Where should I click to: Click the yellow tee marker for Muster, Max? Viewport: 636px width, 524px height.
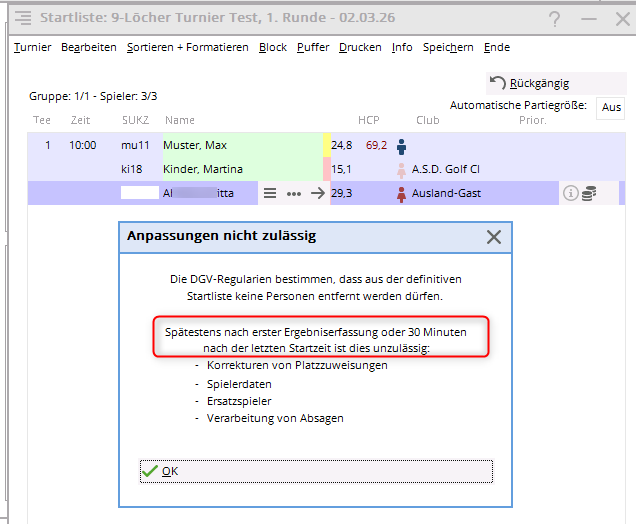pos(327,145)
